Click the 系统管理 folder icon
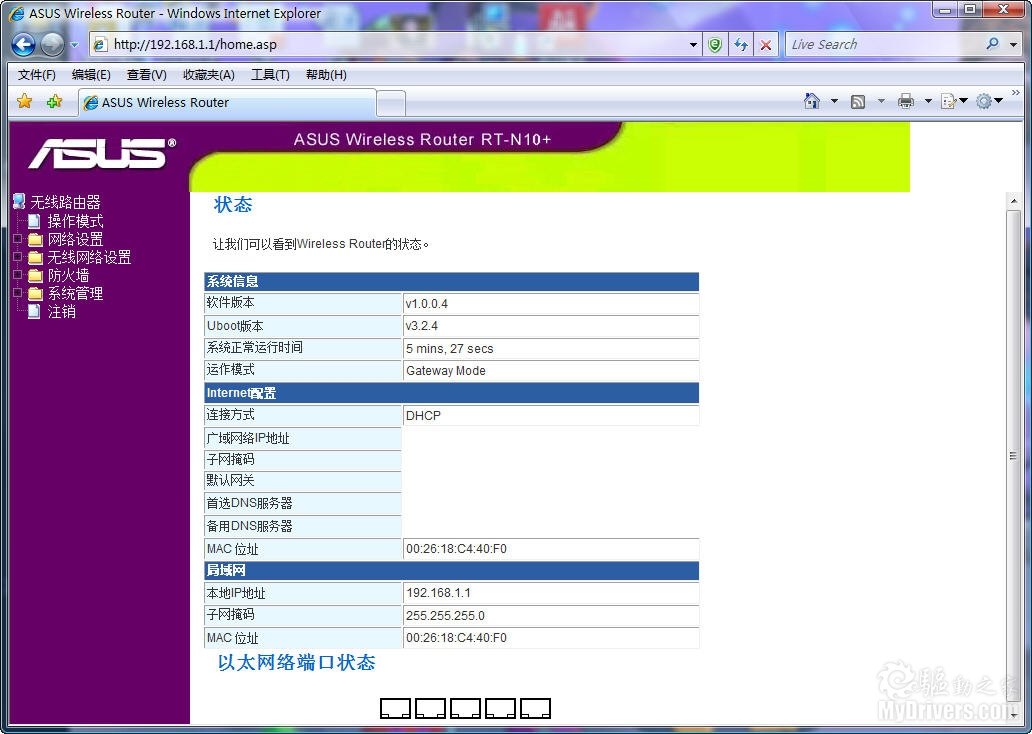Image resolution: width=1032 pixels, height=734 pixels. (x=35, y=293)
